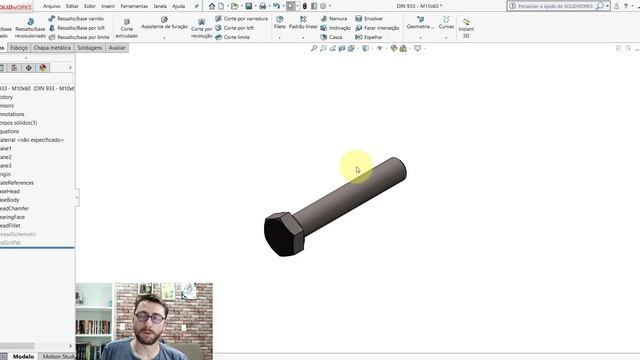
Task: Switch to the Modelo bottom tab
Action: click(x=23, y=356)
